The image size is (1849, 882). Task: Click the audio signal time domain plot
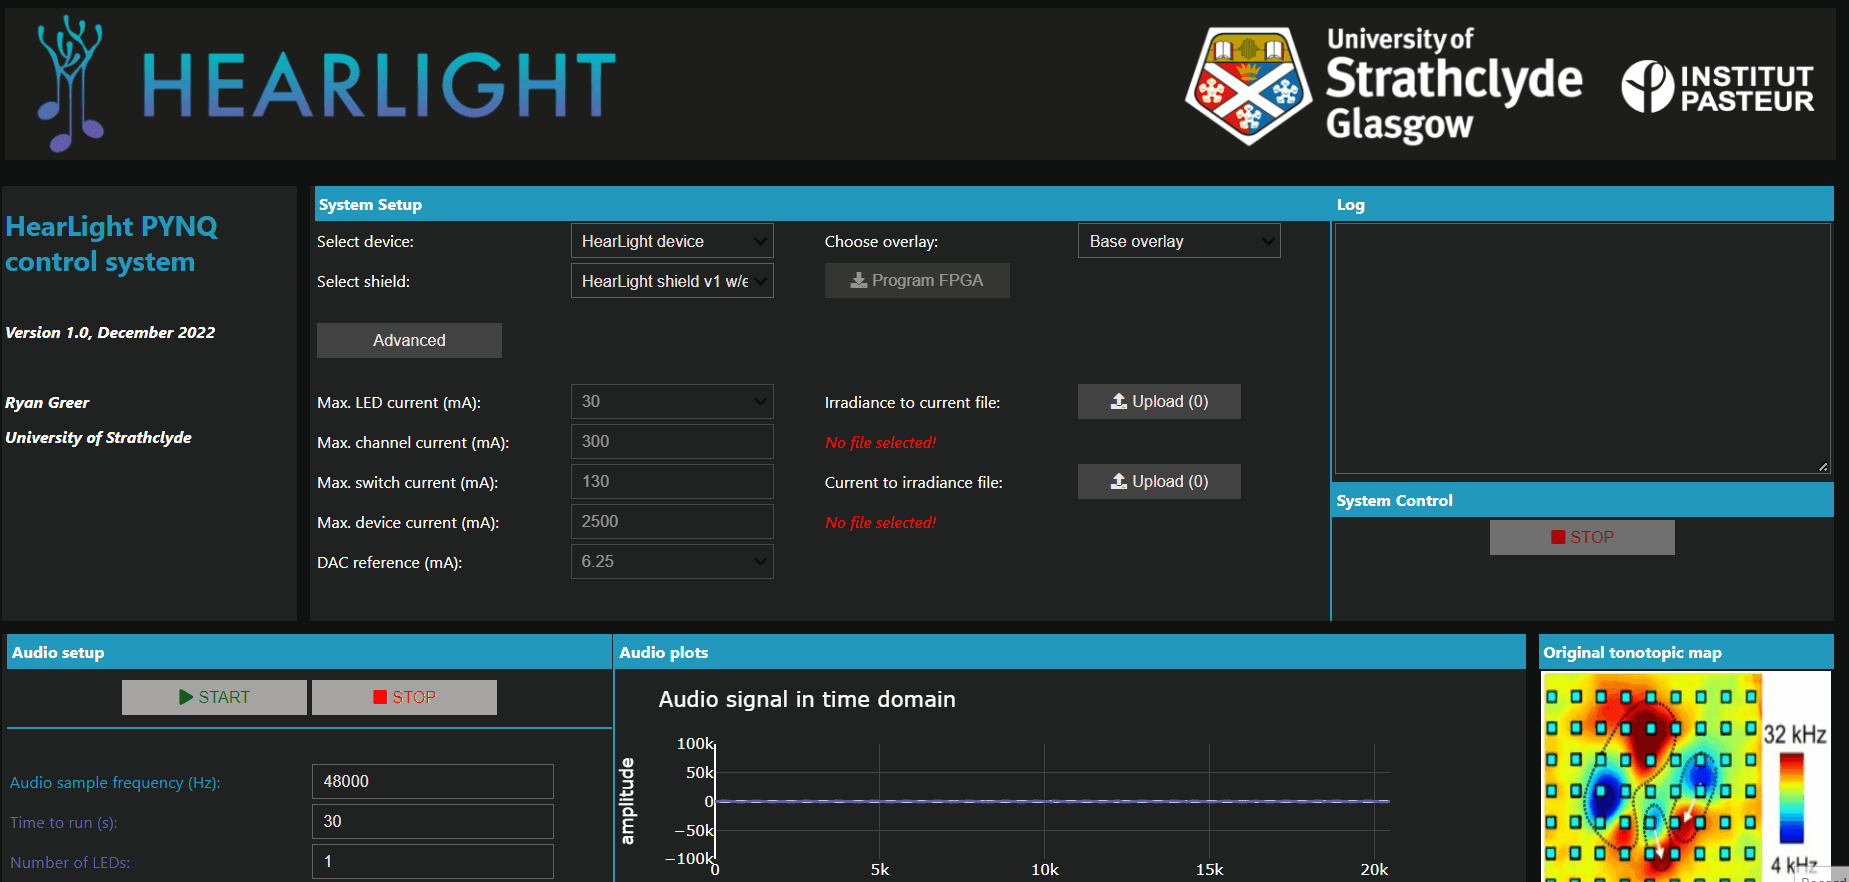(x=1053, y=801)
